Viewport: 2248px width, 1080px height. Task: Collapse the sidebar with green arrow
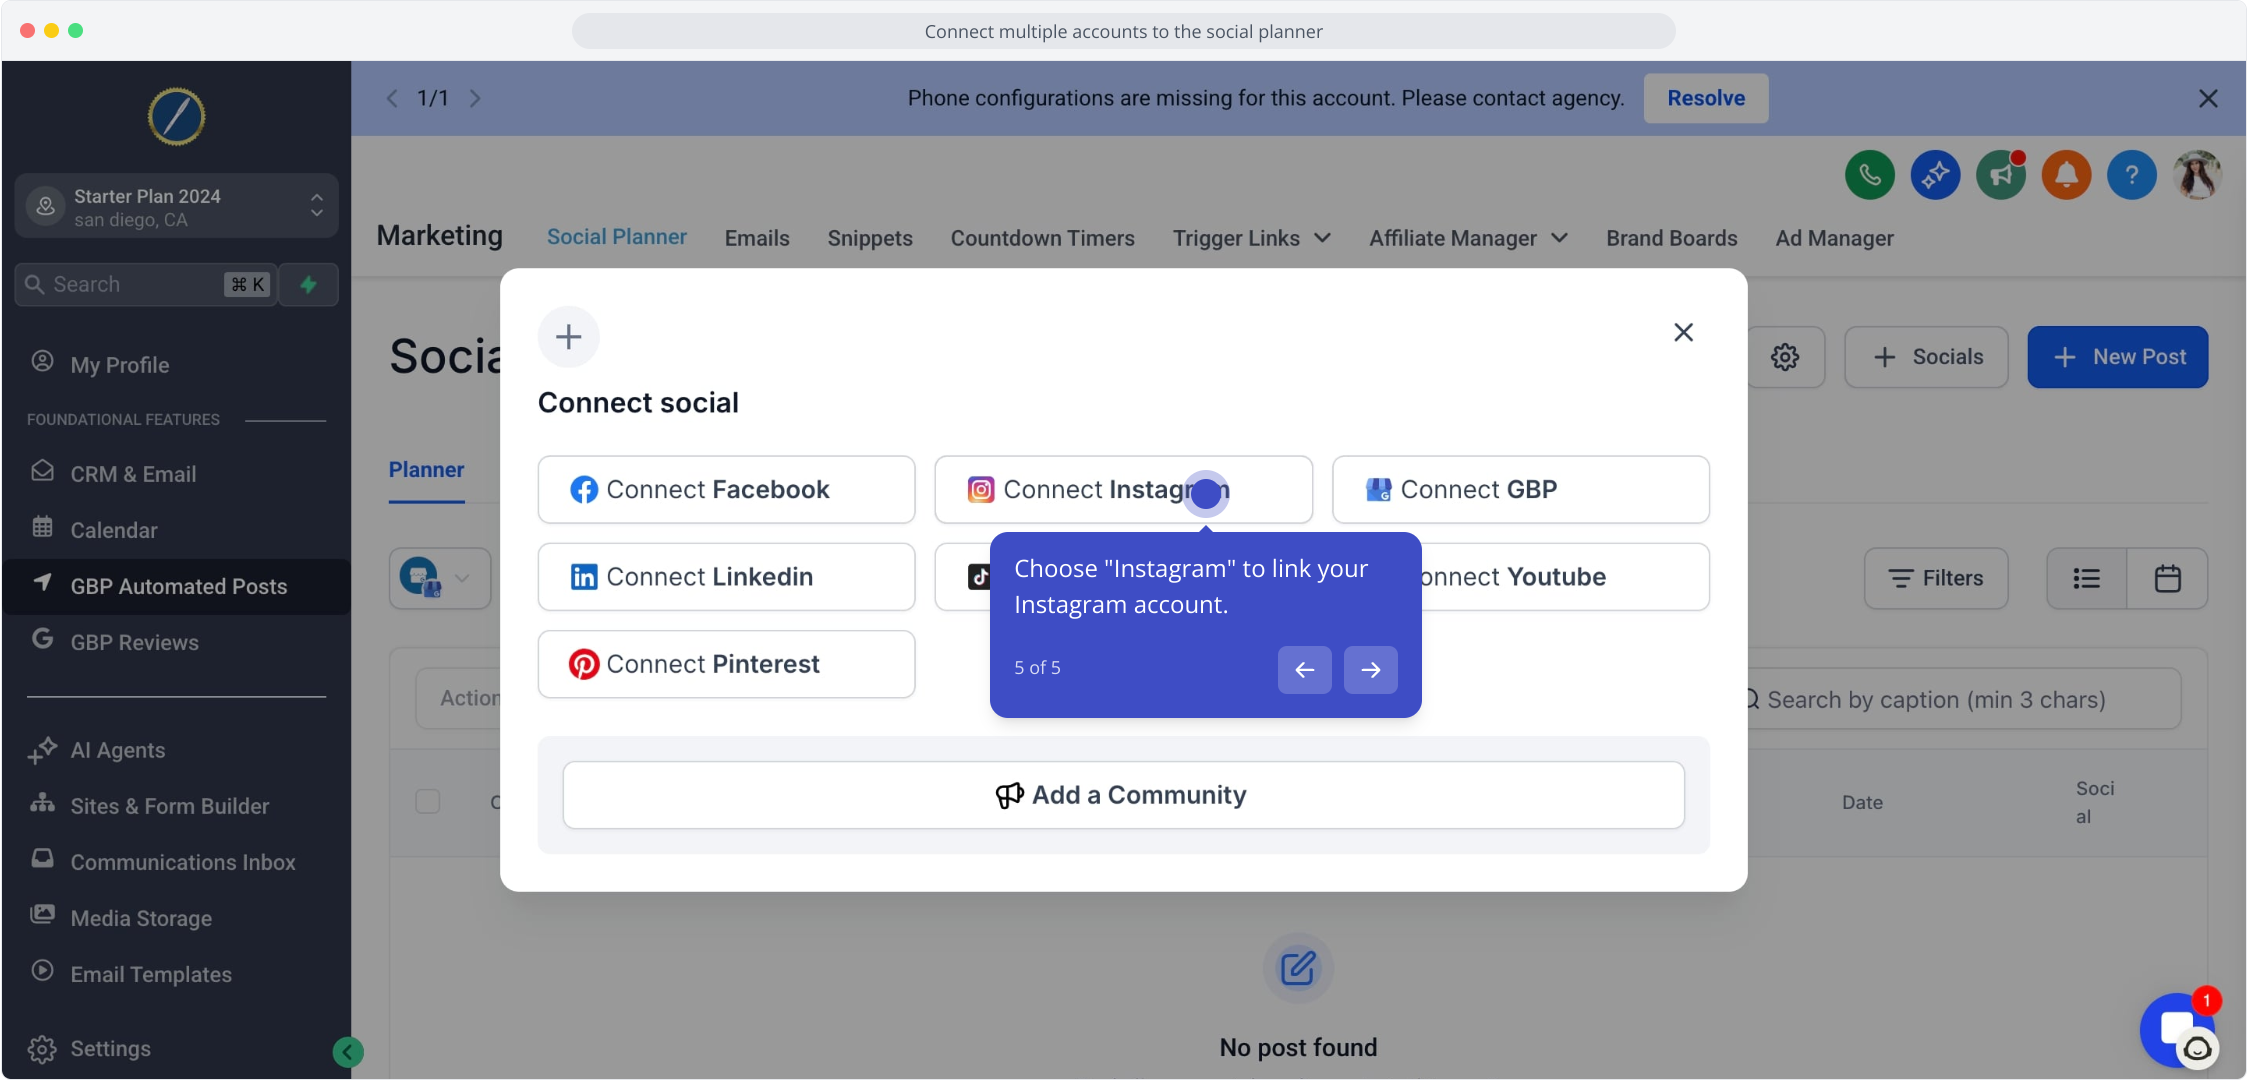coord(348,1051)
